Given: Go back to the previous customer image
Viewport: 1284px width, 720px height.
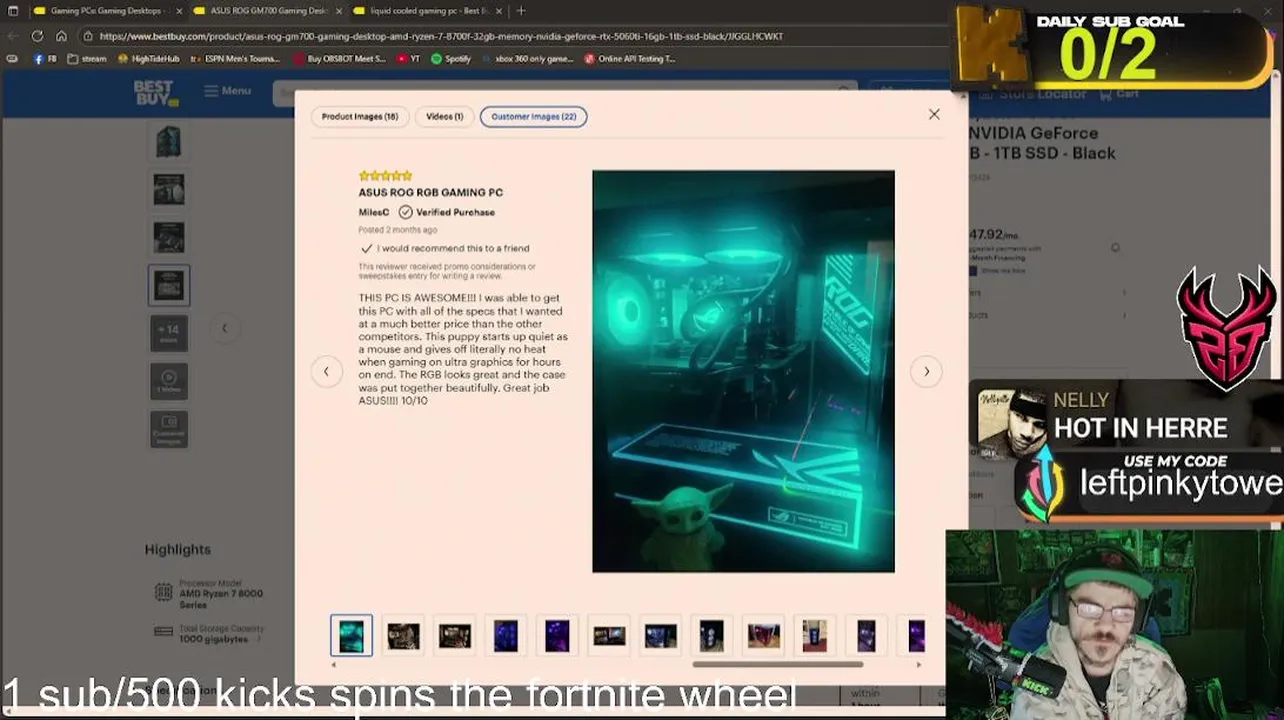Looking at the screenshot, I should point(326,371).
